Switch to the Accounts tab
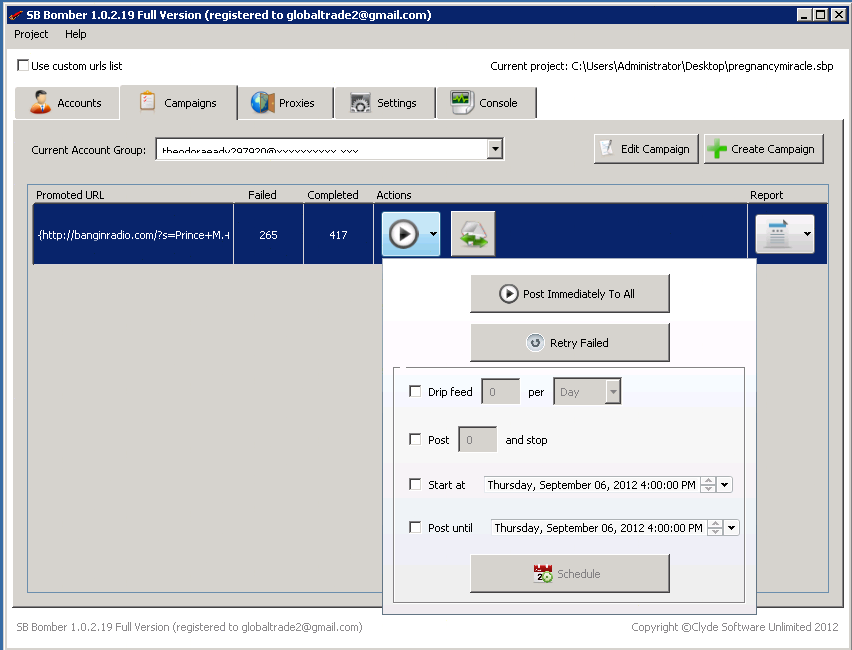The height and width of the screenshot is (650, 852). pos(67,103)
